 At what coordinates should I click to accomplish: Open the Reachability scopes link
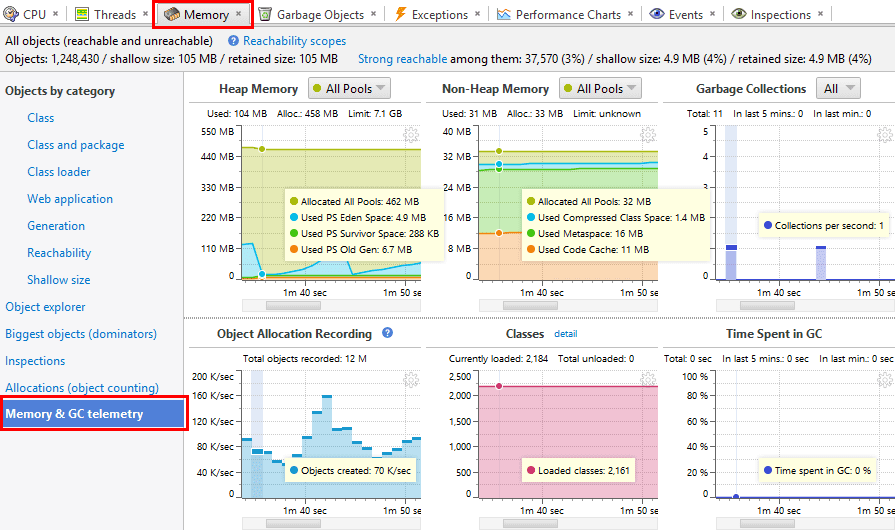(x=295, y=41)
